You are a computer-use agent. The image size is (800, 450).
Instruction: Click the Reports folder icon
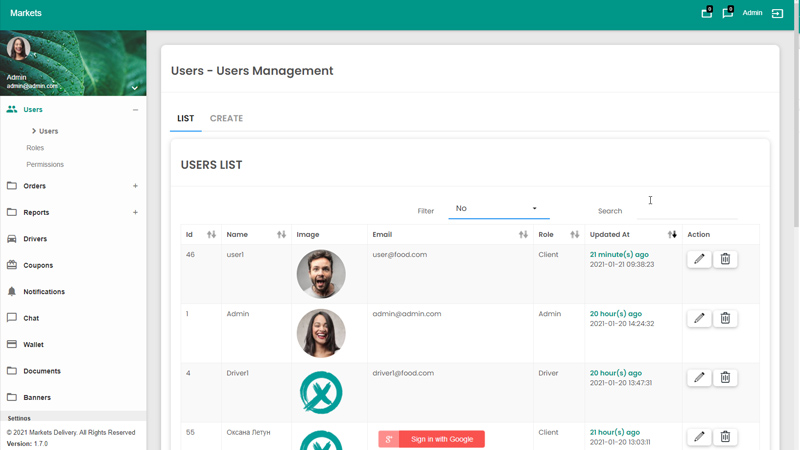pos(12,212)
